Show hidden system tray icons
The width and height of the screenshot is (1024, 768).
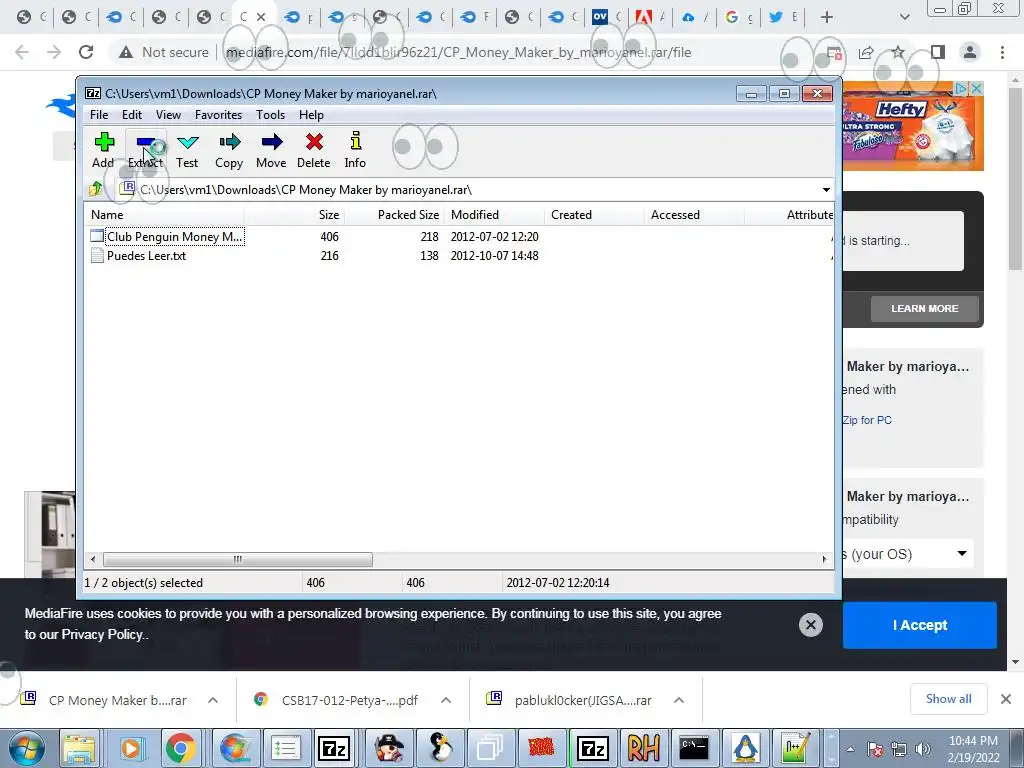pyautogui.click(x=850, y=749)
